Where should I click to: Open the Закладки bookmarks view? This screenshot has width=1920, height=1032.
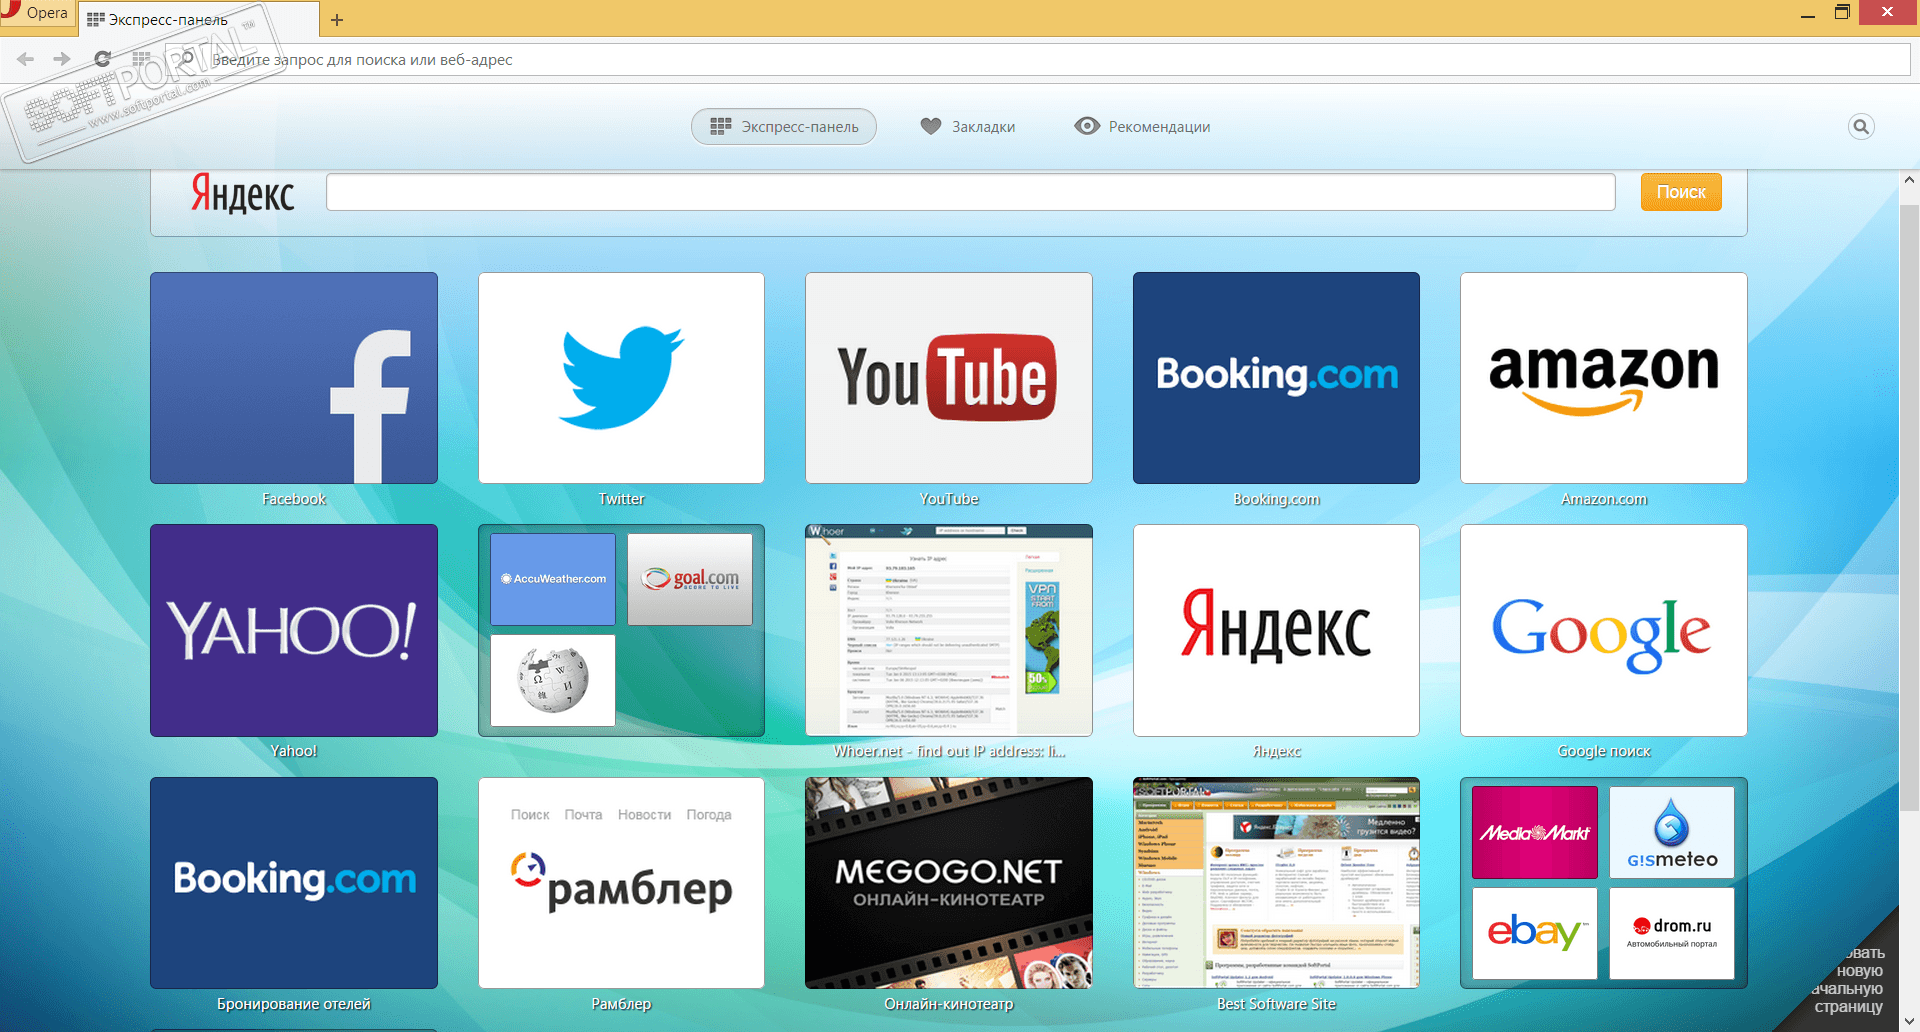[x=968, y=127]
